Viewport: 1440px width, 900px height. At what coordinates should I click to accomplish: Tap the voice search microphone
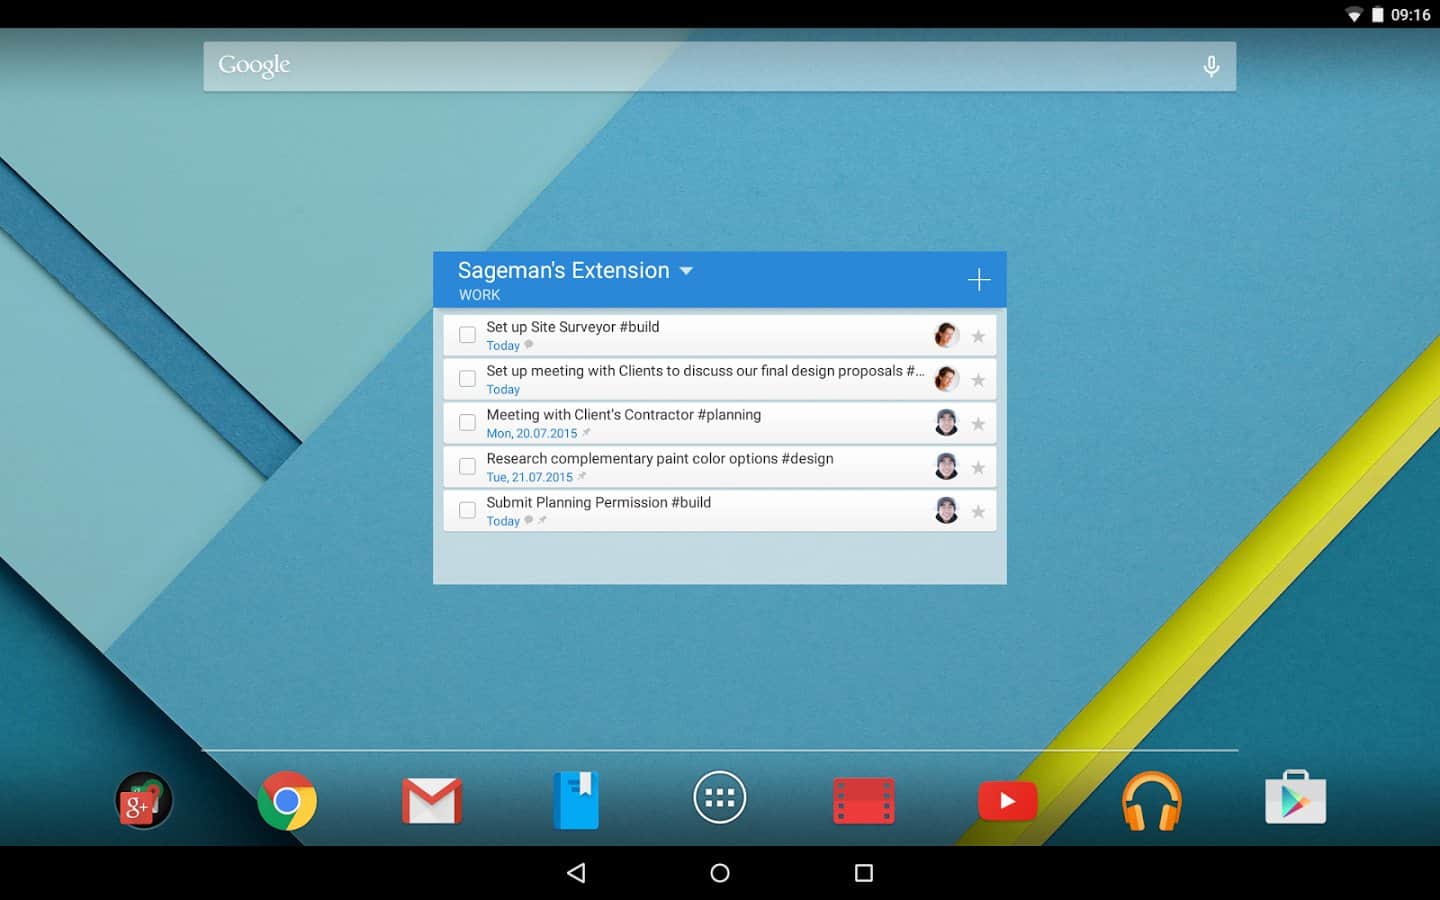click(1211, 66)
